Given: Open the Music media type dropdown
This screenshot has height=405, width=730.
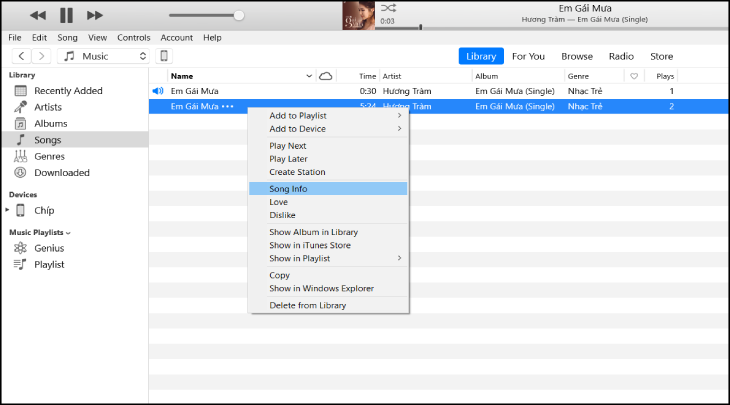Looking at the screenshot, I should coord(103,56).
